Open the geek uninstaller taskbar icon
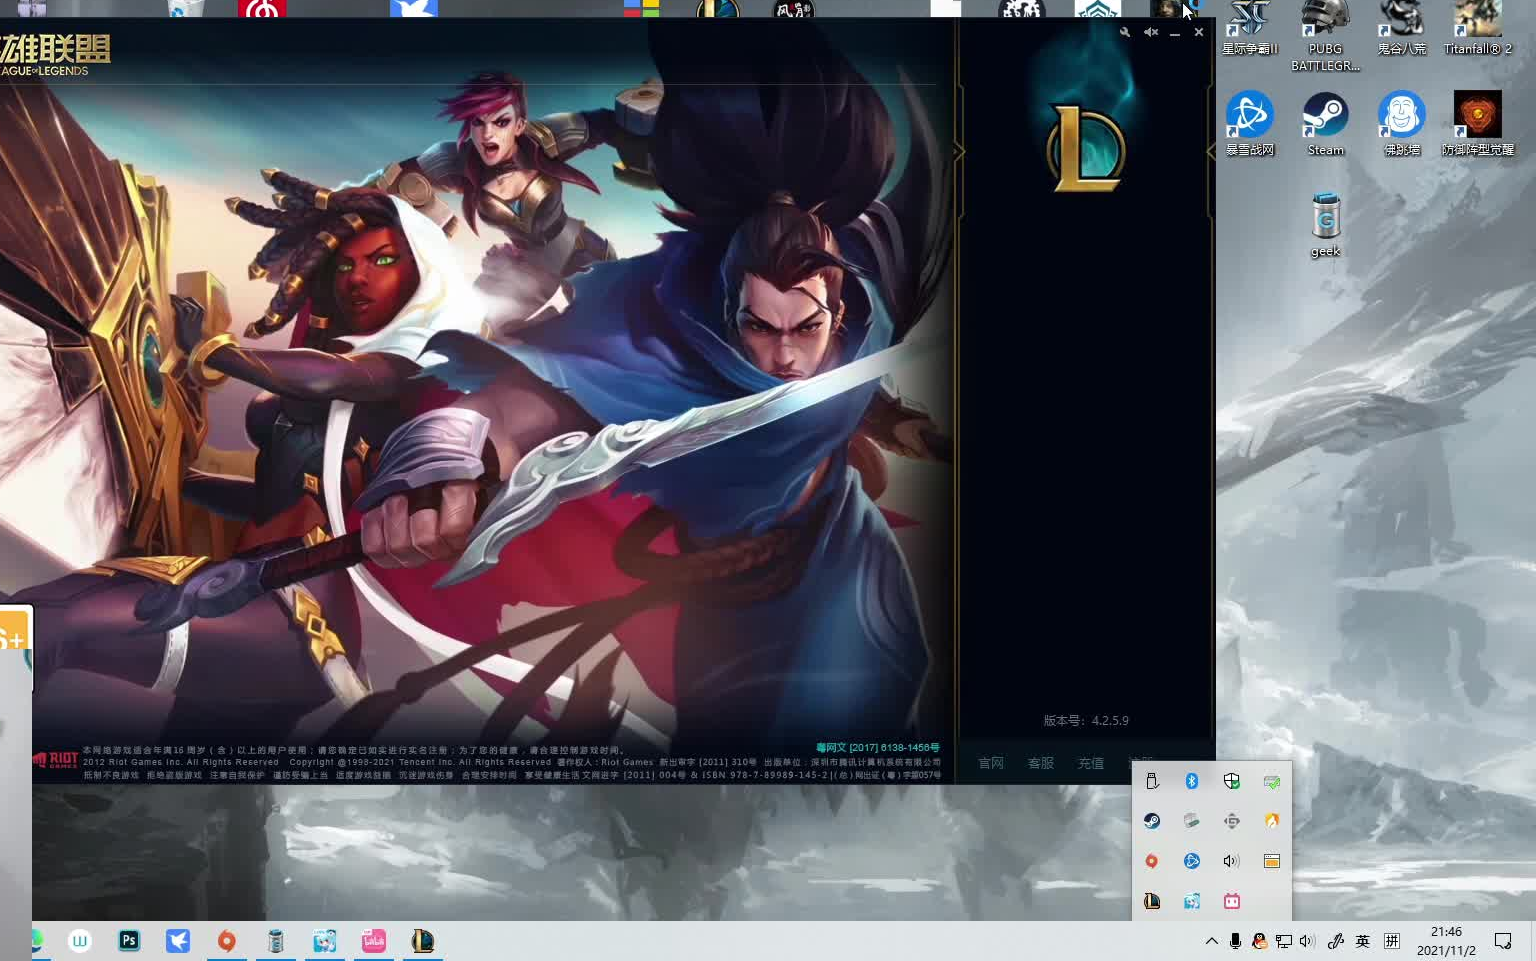The width and height of the screenshot is (1536, 961). (276, 941)
